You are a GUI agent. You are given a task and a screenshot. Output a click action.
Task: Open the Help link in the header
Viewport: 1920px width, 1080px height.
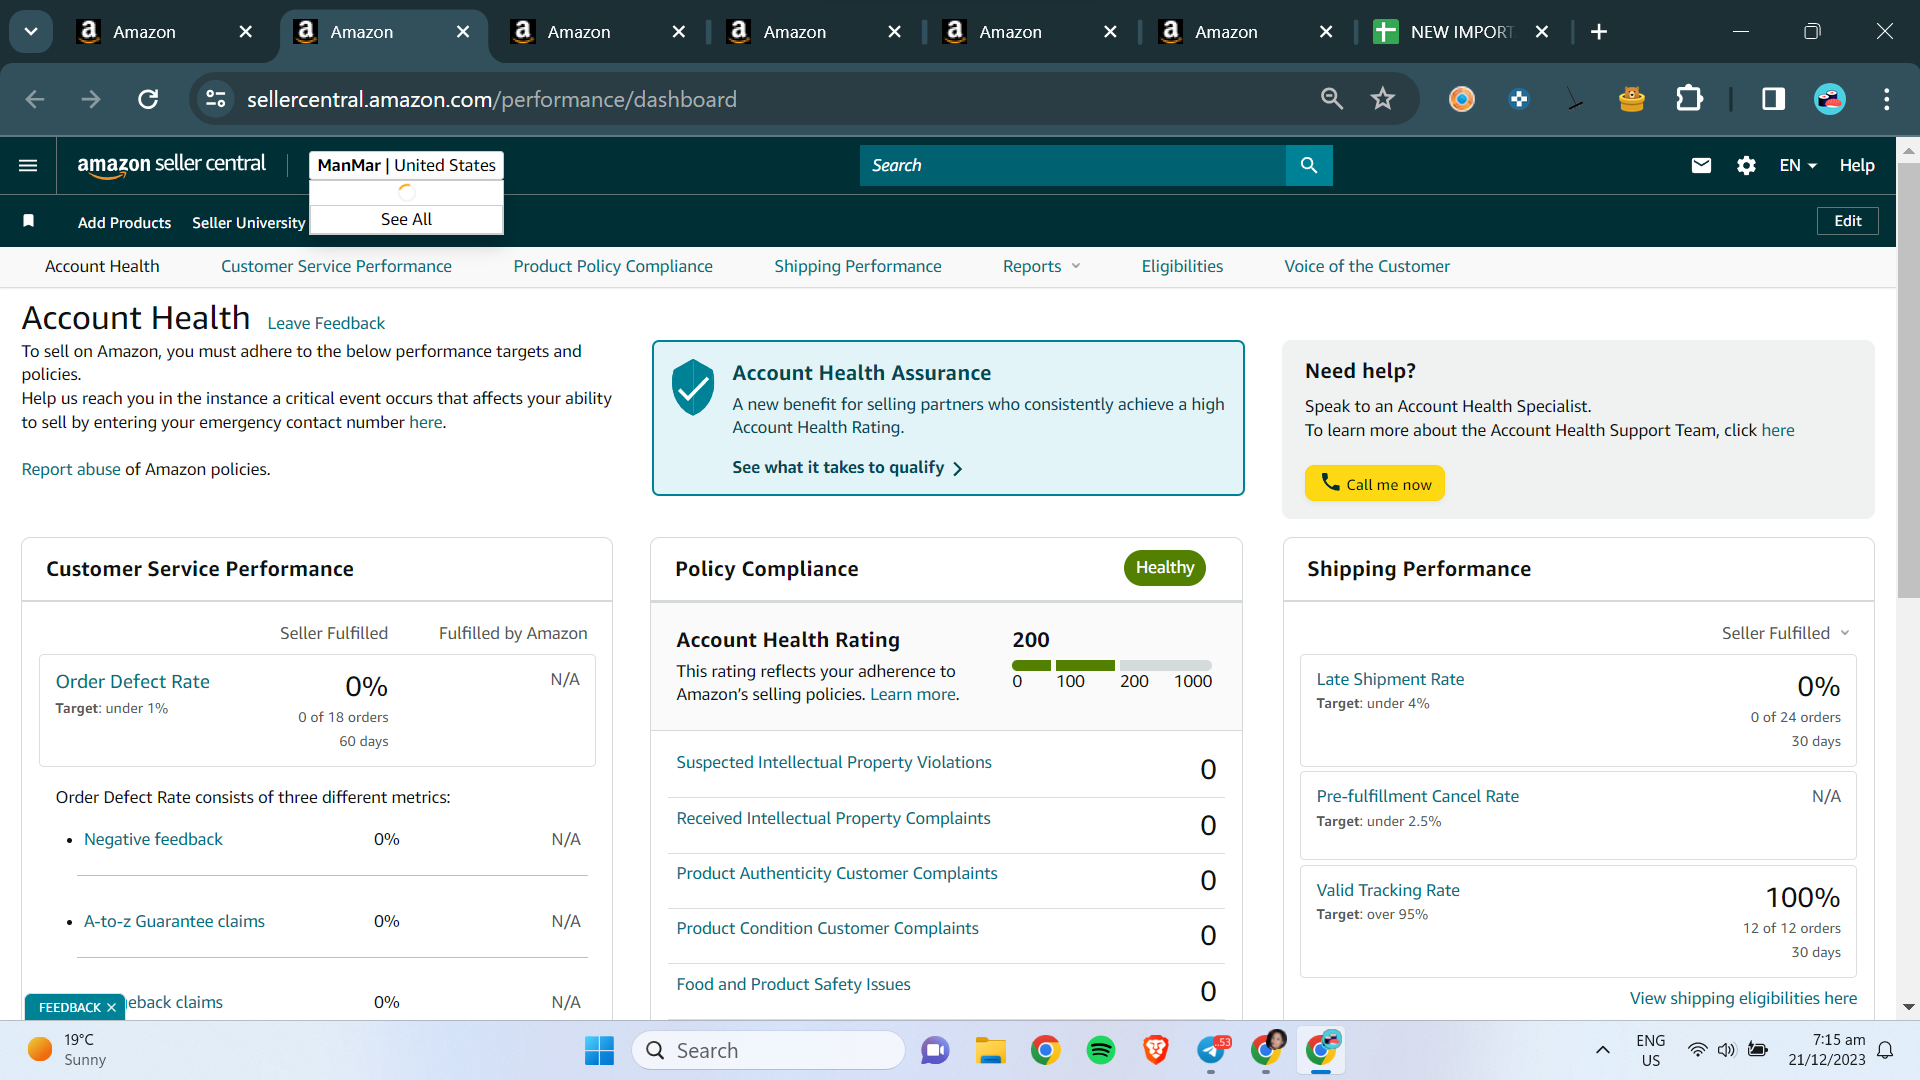[x=1857, y=165]
